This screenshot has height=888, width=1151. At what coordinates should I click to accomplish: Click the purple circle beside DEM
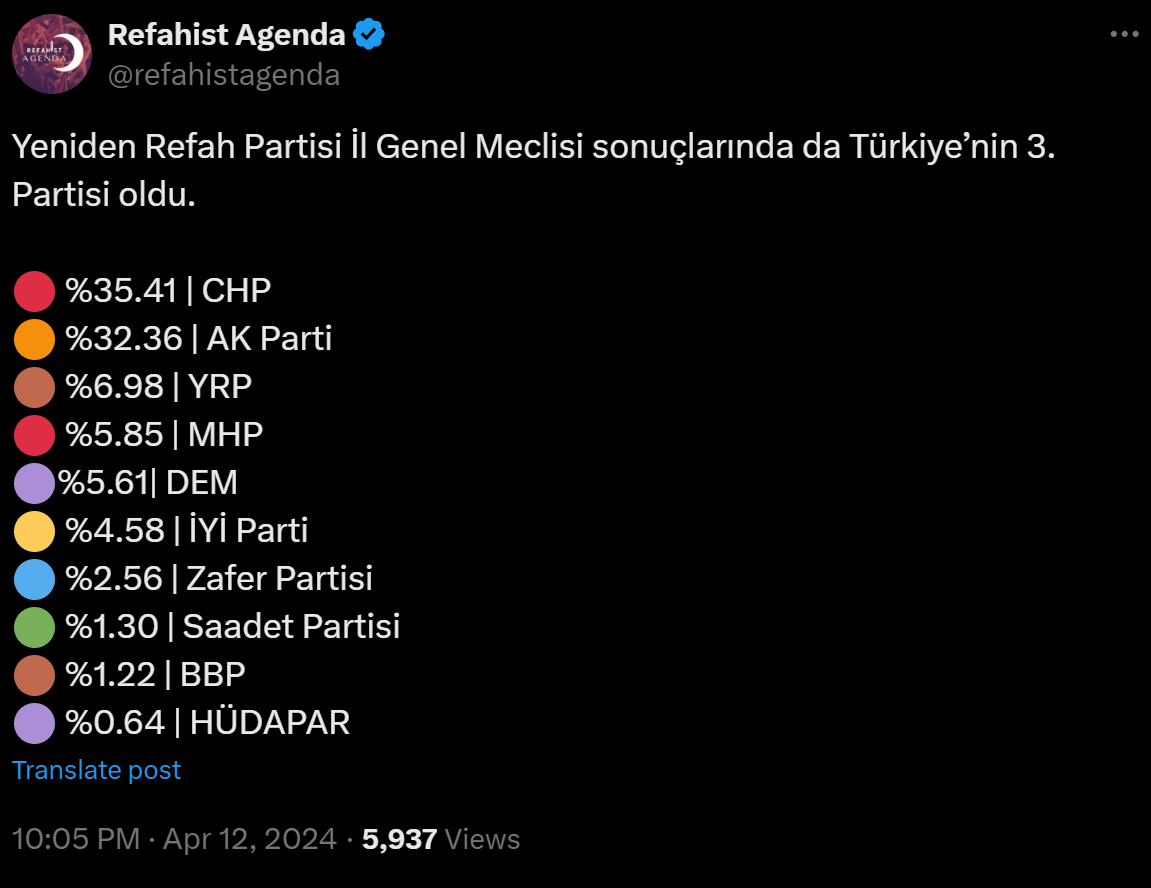point(34,483)
